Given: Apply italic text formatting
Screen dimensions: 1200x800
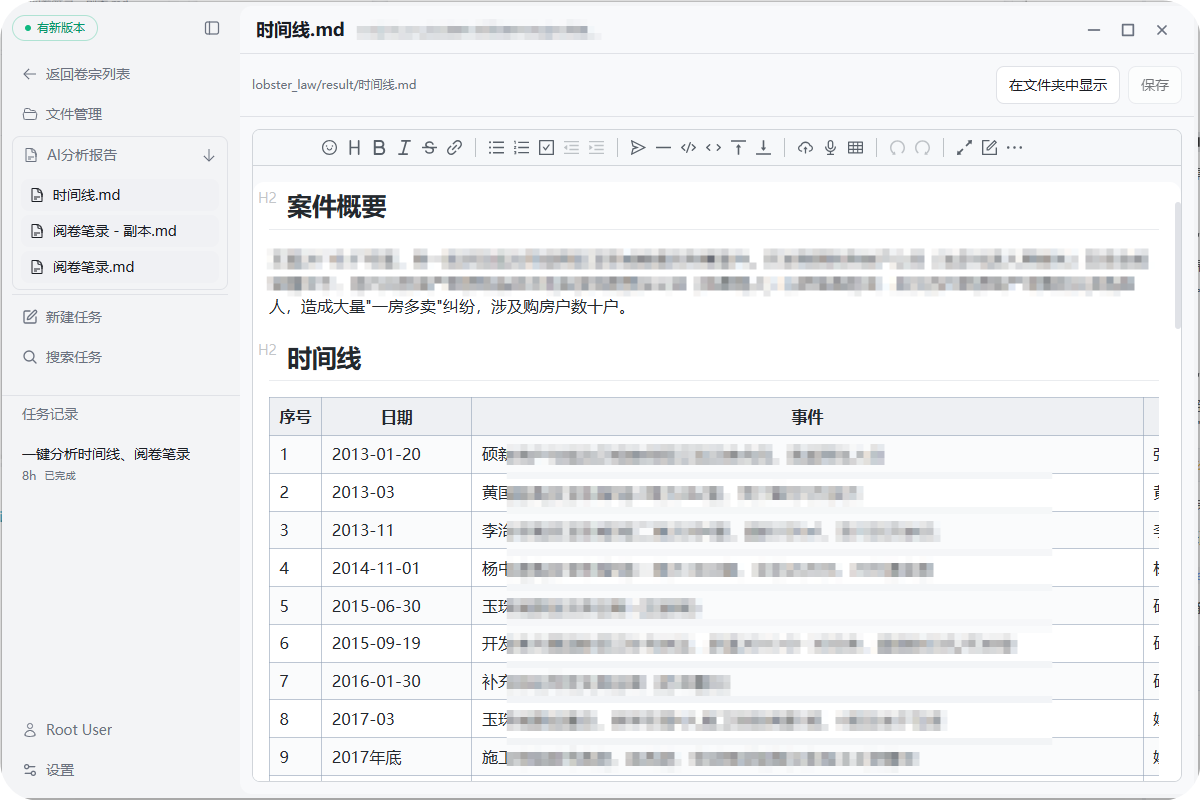Looking at the screenshot, I should 404,148.
